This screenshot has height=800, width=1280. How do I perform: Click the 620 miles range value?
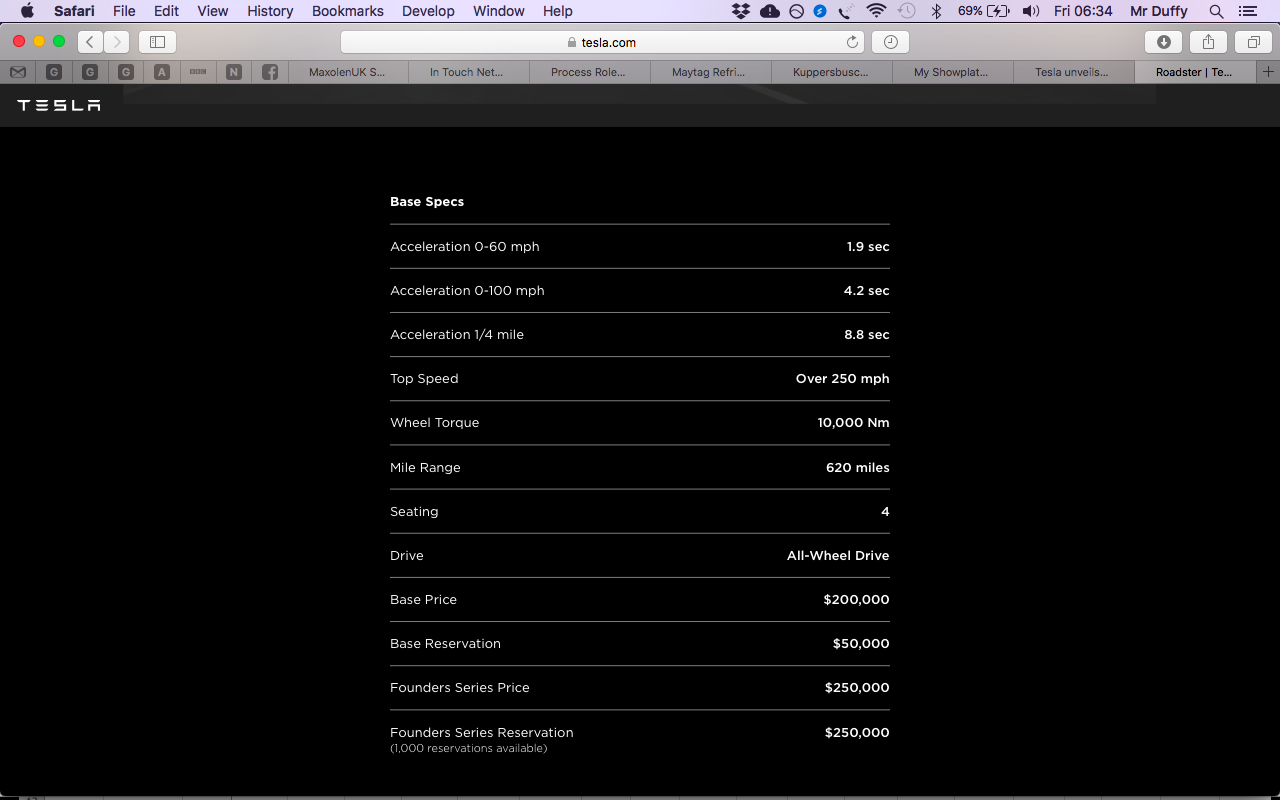858,467
